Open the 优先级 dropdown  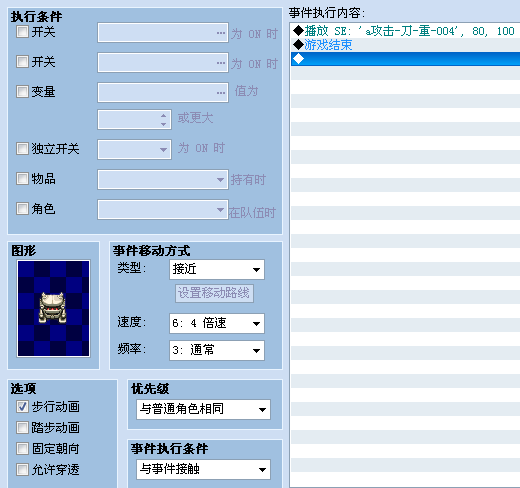(203, 409)
